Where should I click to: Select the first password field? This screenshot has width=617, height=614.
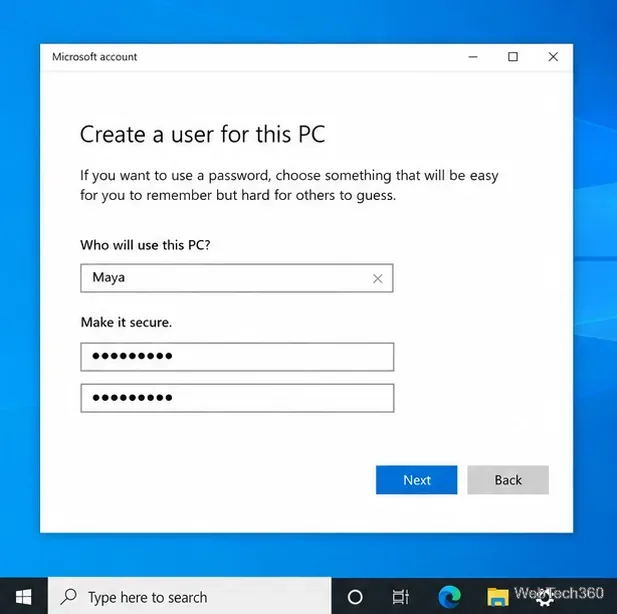pos(237,357)
